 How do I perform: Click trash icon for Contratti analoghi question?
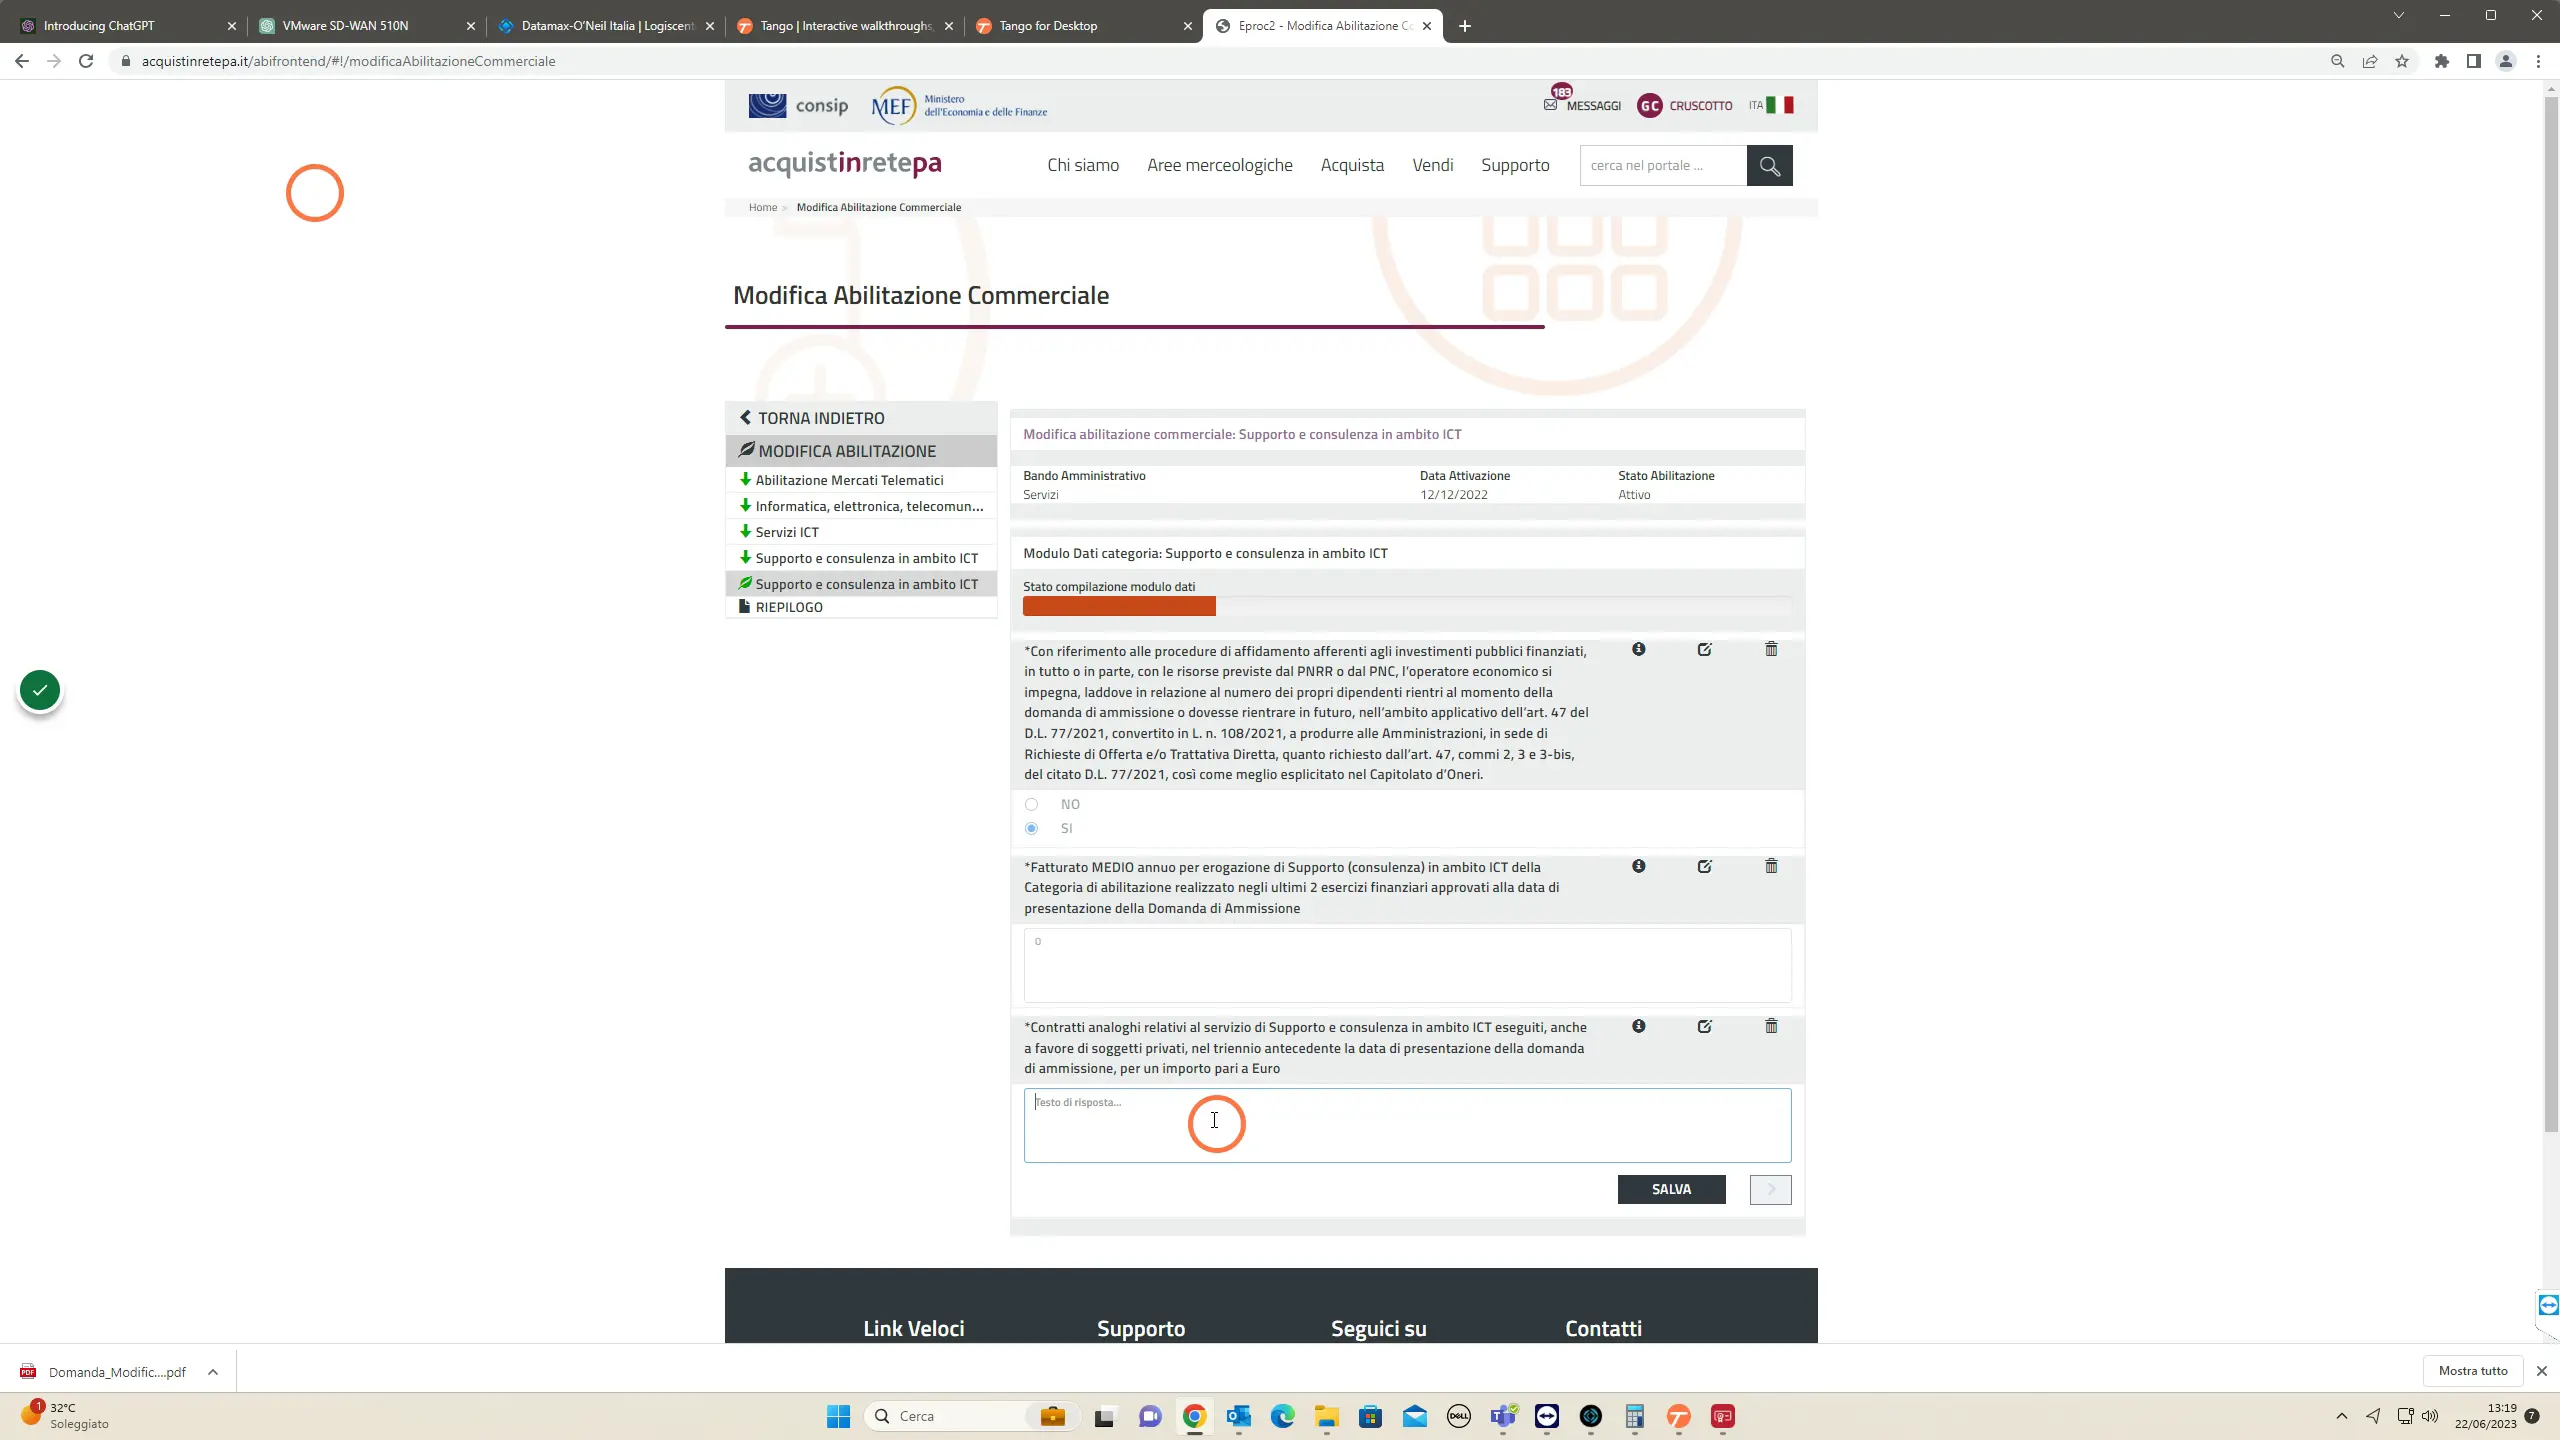coord(1771,1026)
